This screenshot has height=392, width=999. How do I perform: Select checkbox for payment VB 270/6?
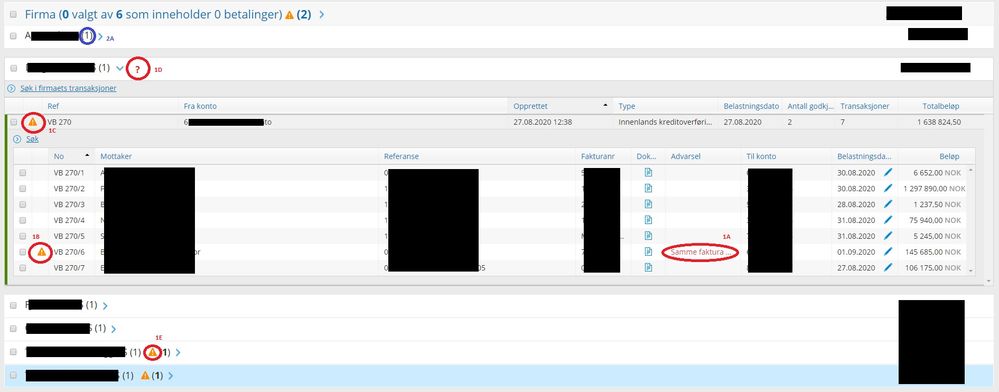coord(23,252)
